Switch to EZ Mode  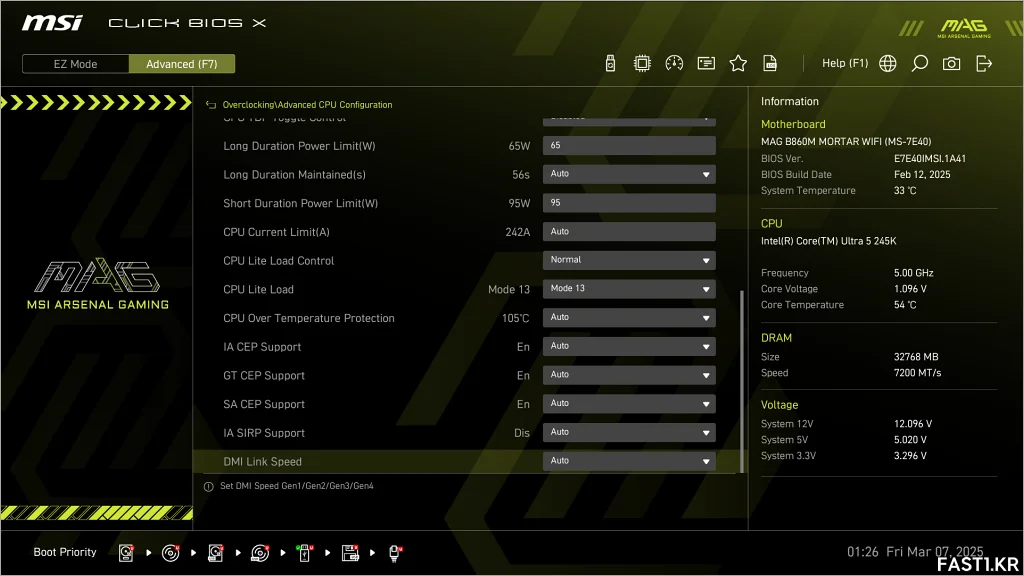tap(75, 64)
